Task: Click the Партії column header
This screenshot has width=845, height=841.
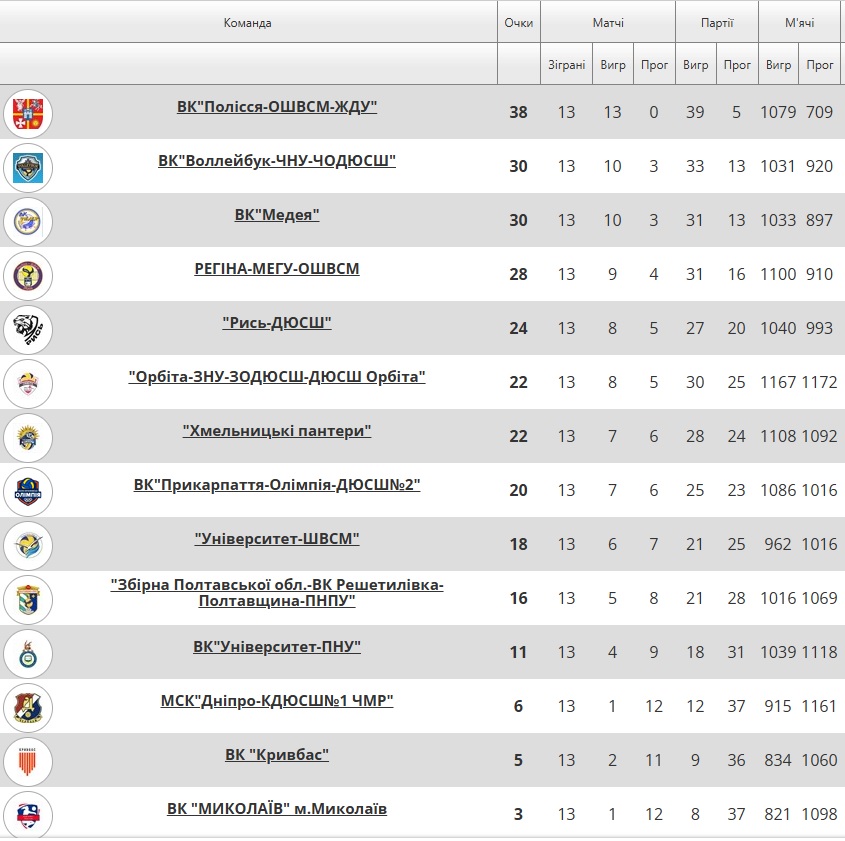Action: (x=717, y=23)
